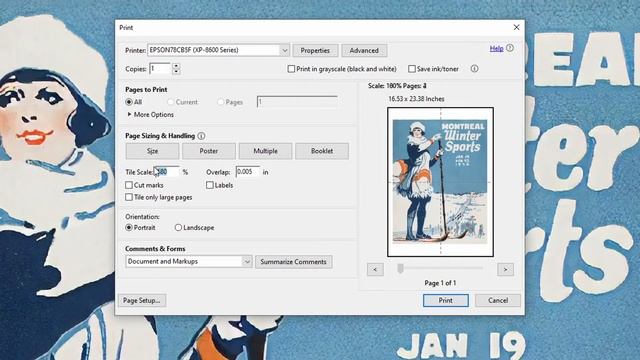This screenshot has width=640, height=360.
Task: Click the '16.53 x 23.38 Inches' text
Action: click(416, 99)
